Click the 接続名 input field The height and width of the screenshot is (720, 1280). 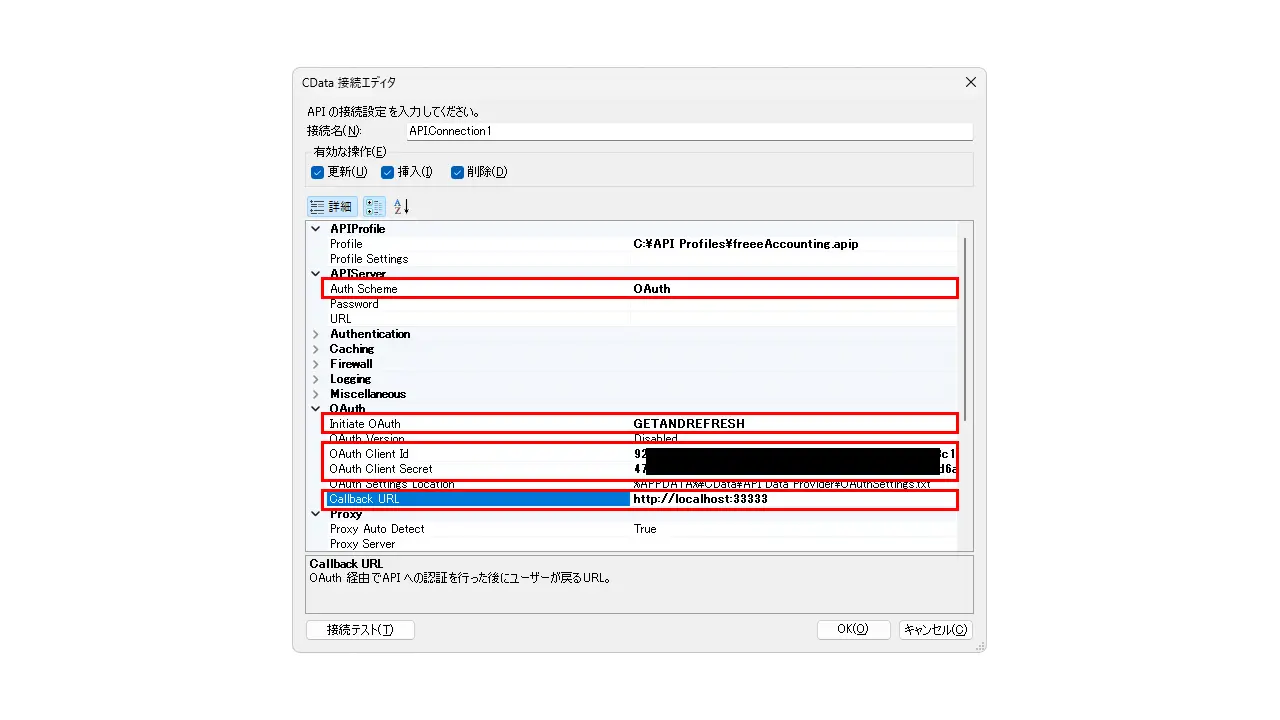689,131
